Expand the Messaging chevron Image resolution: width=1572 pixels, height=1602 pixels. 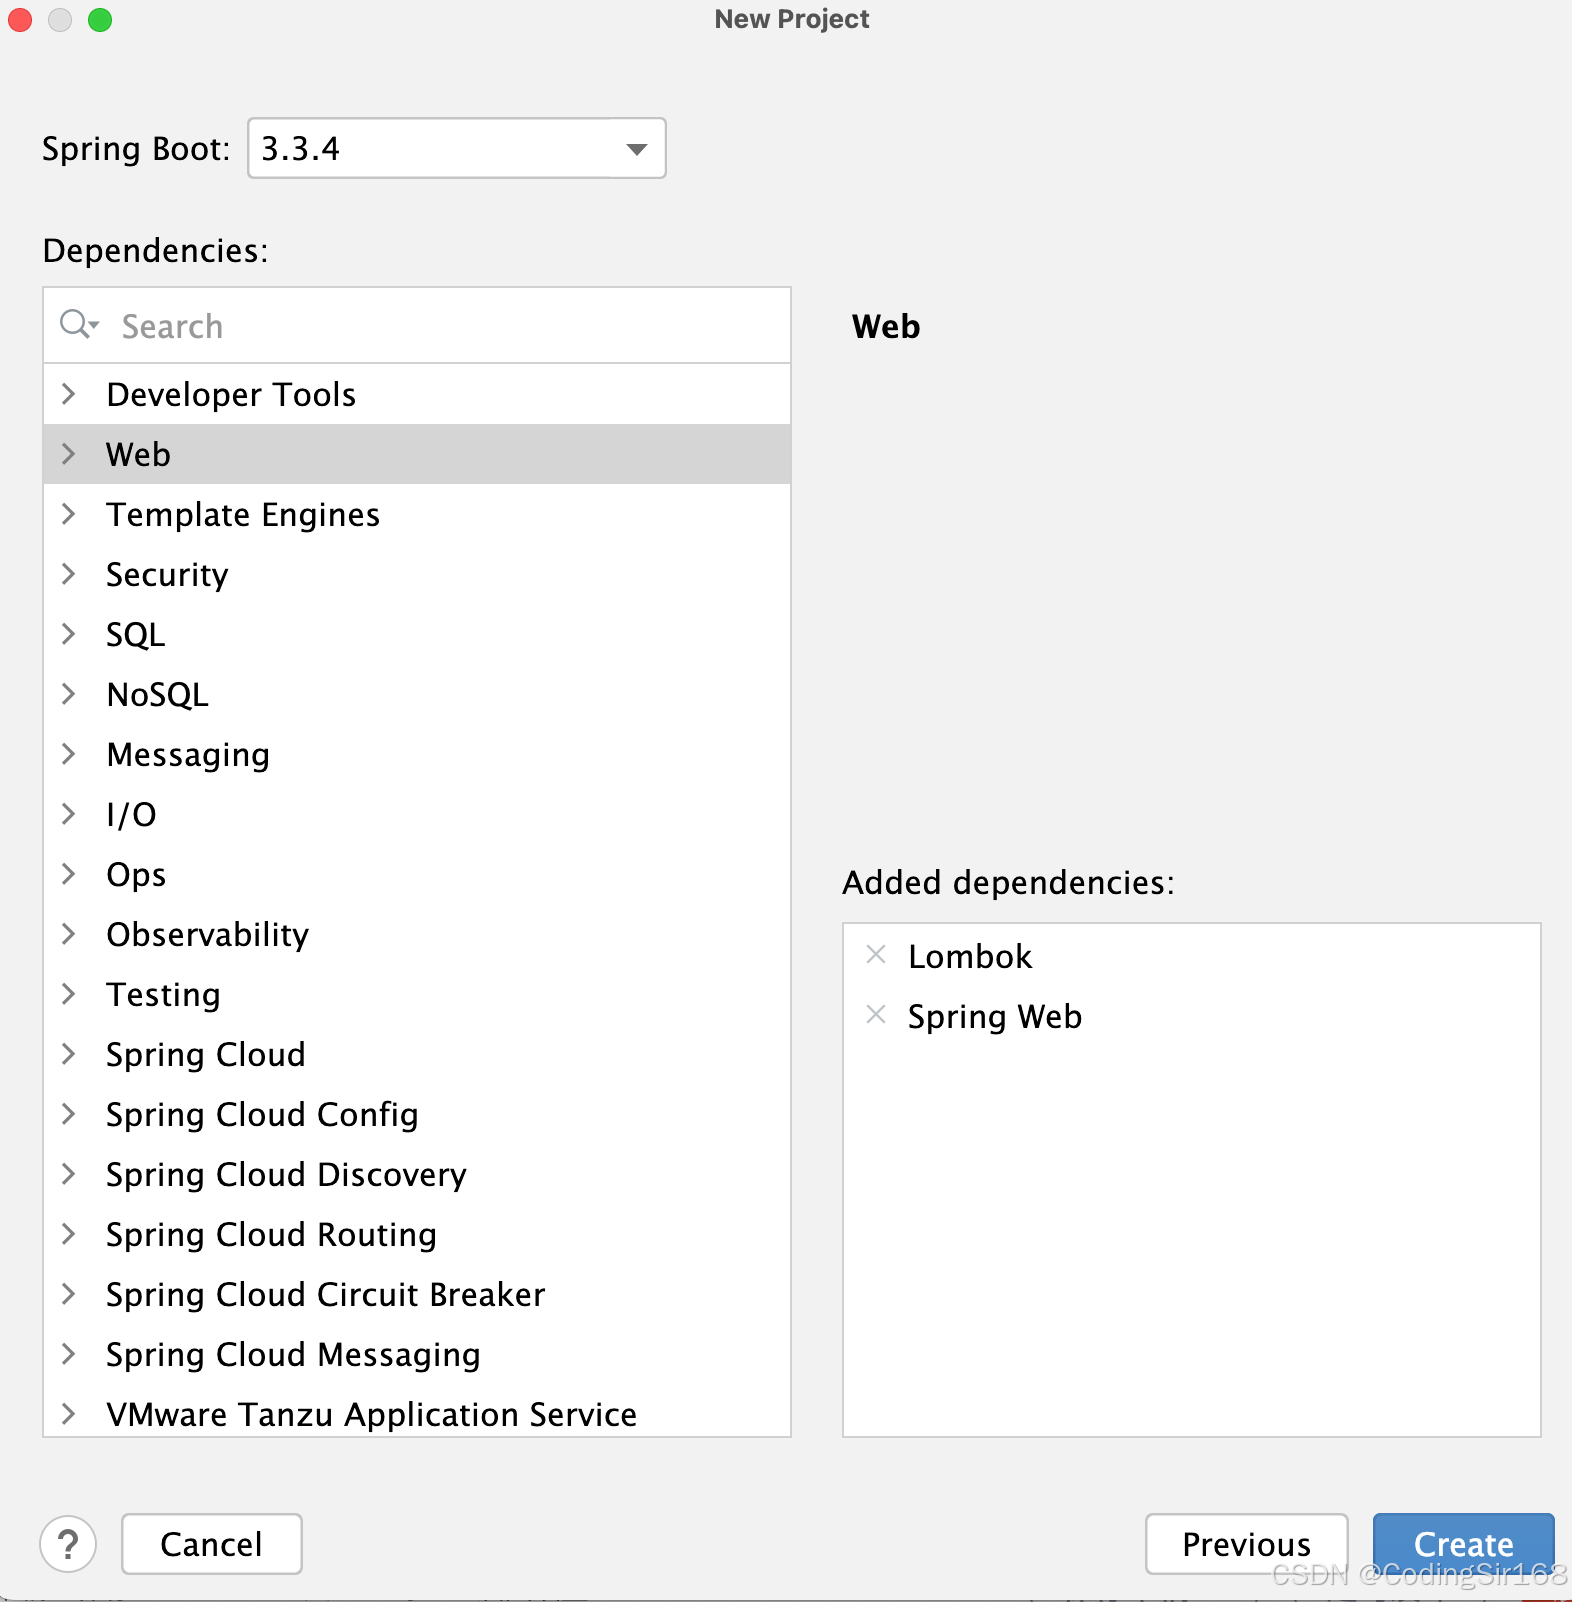click(x=69, y=754)
